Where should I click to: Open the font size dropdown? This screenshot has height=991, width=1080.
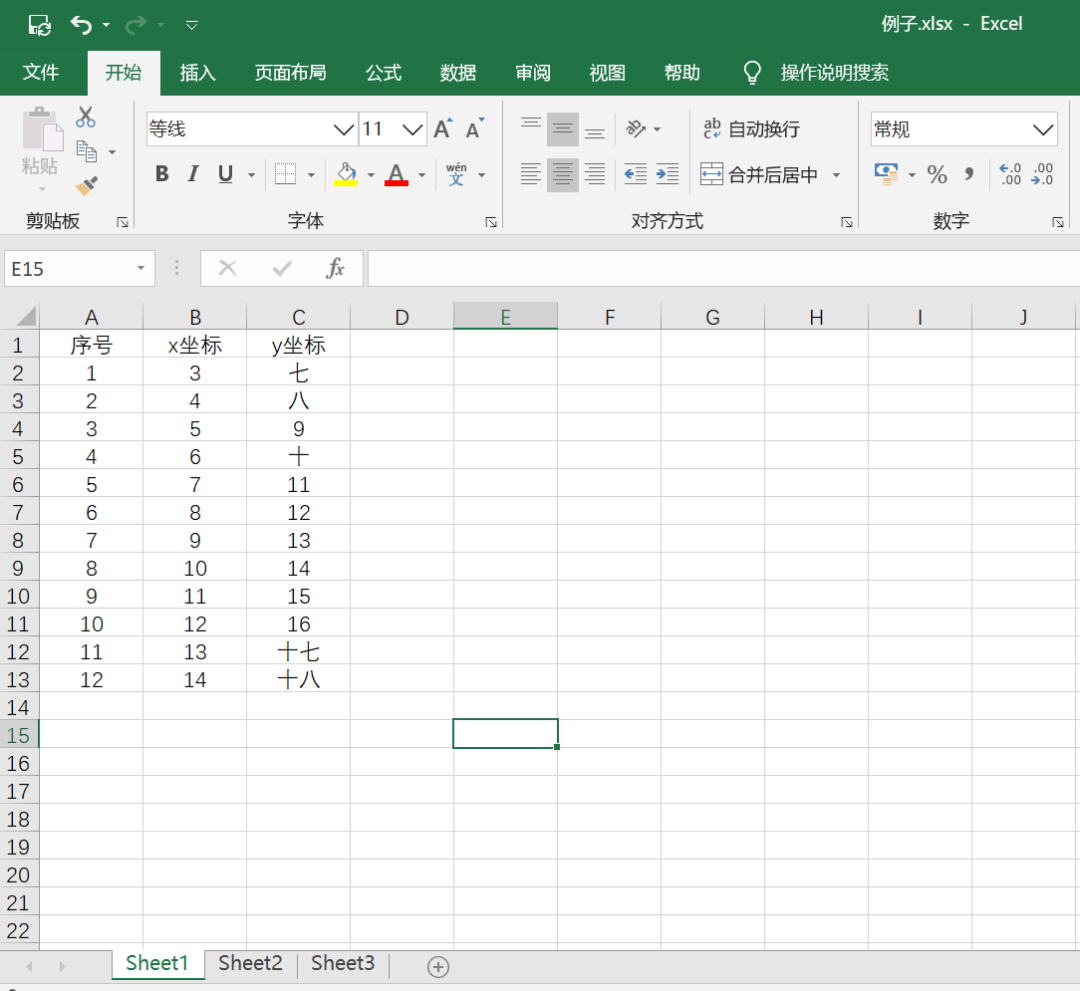[x=412, y=129]
